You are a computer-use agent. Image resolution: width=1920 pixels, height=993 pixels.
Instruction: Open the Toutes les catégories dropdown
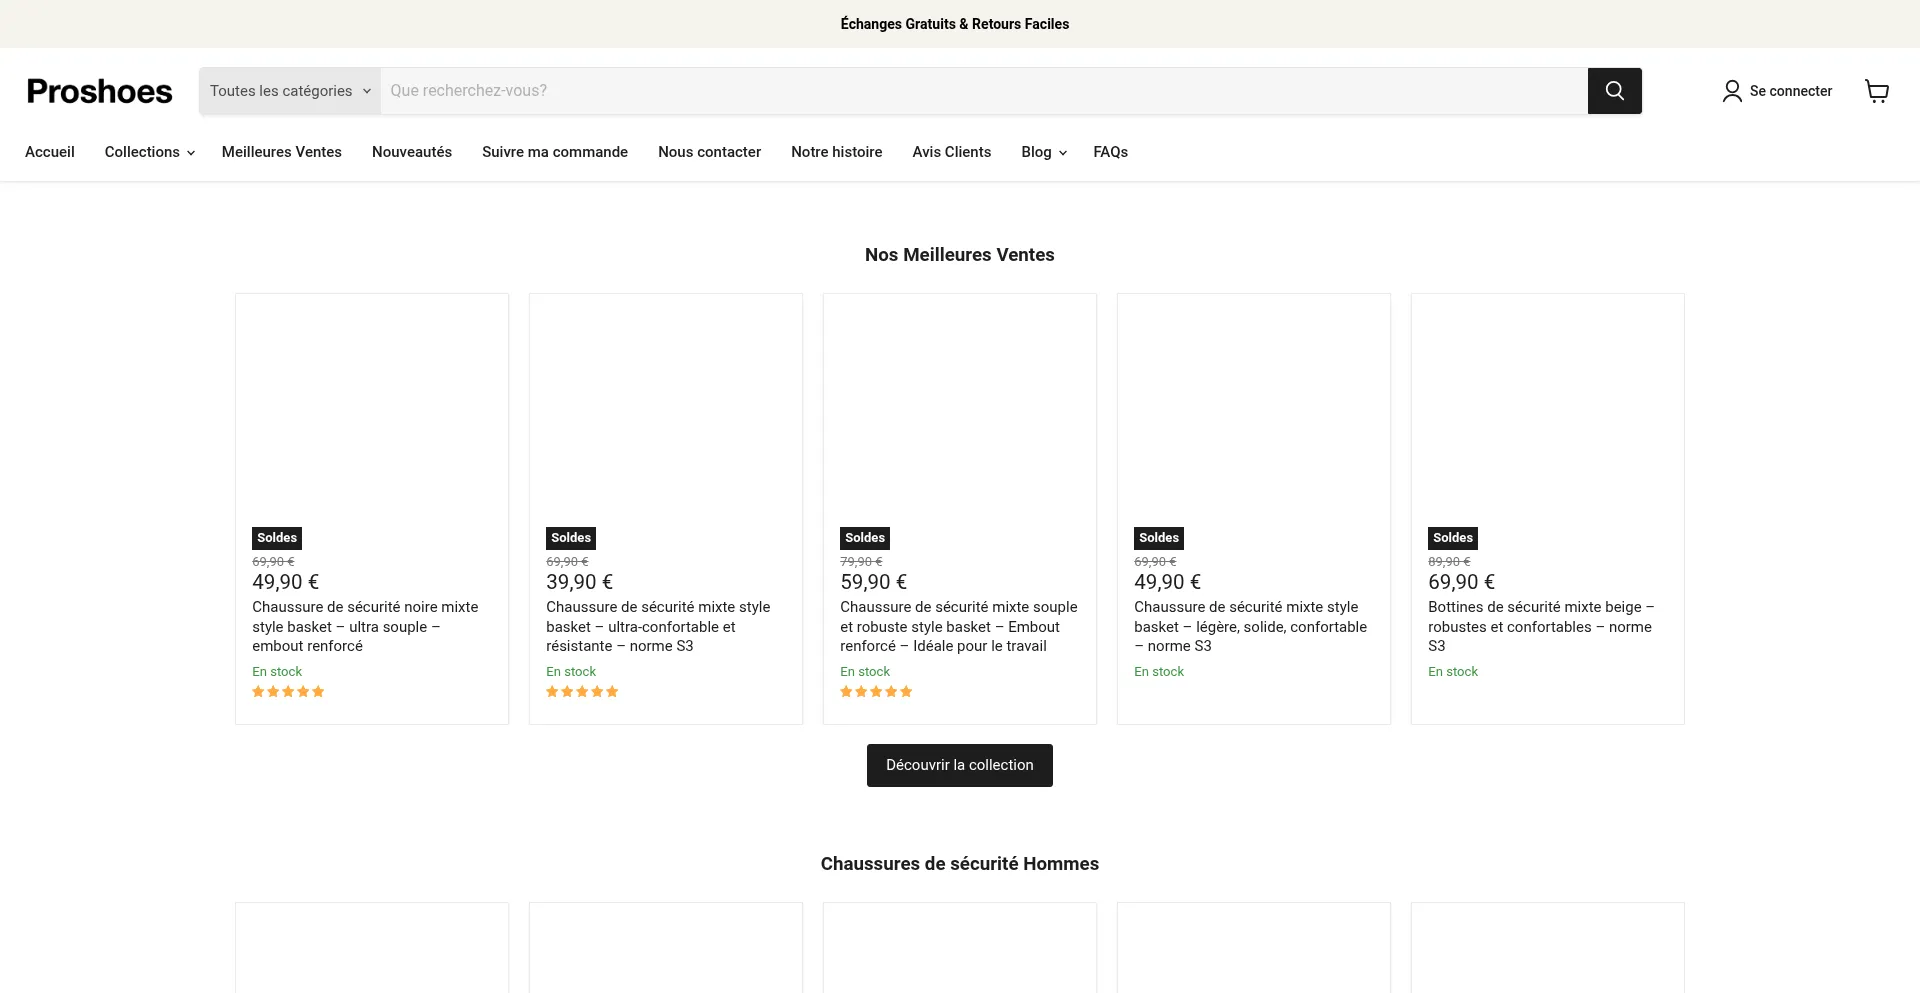coord(289,91)
